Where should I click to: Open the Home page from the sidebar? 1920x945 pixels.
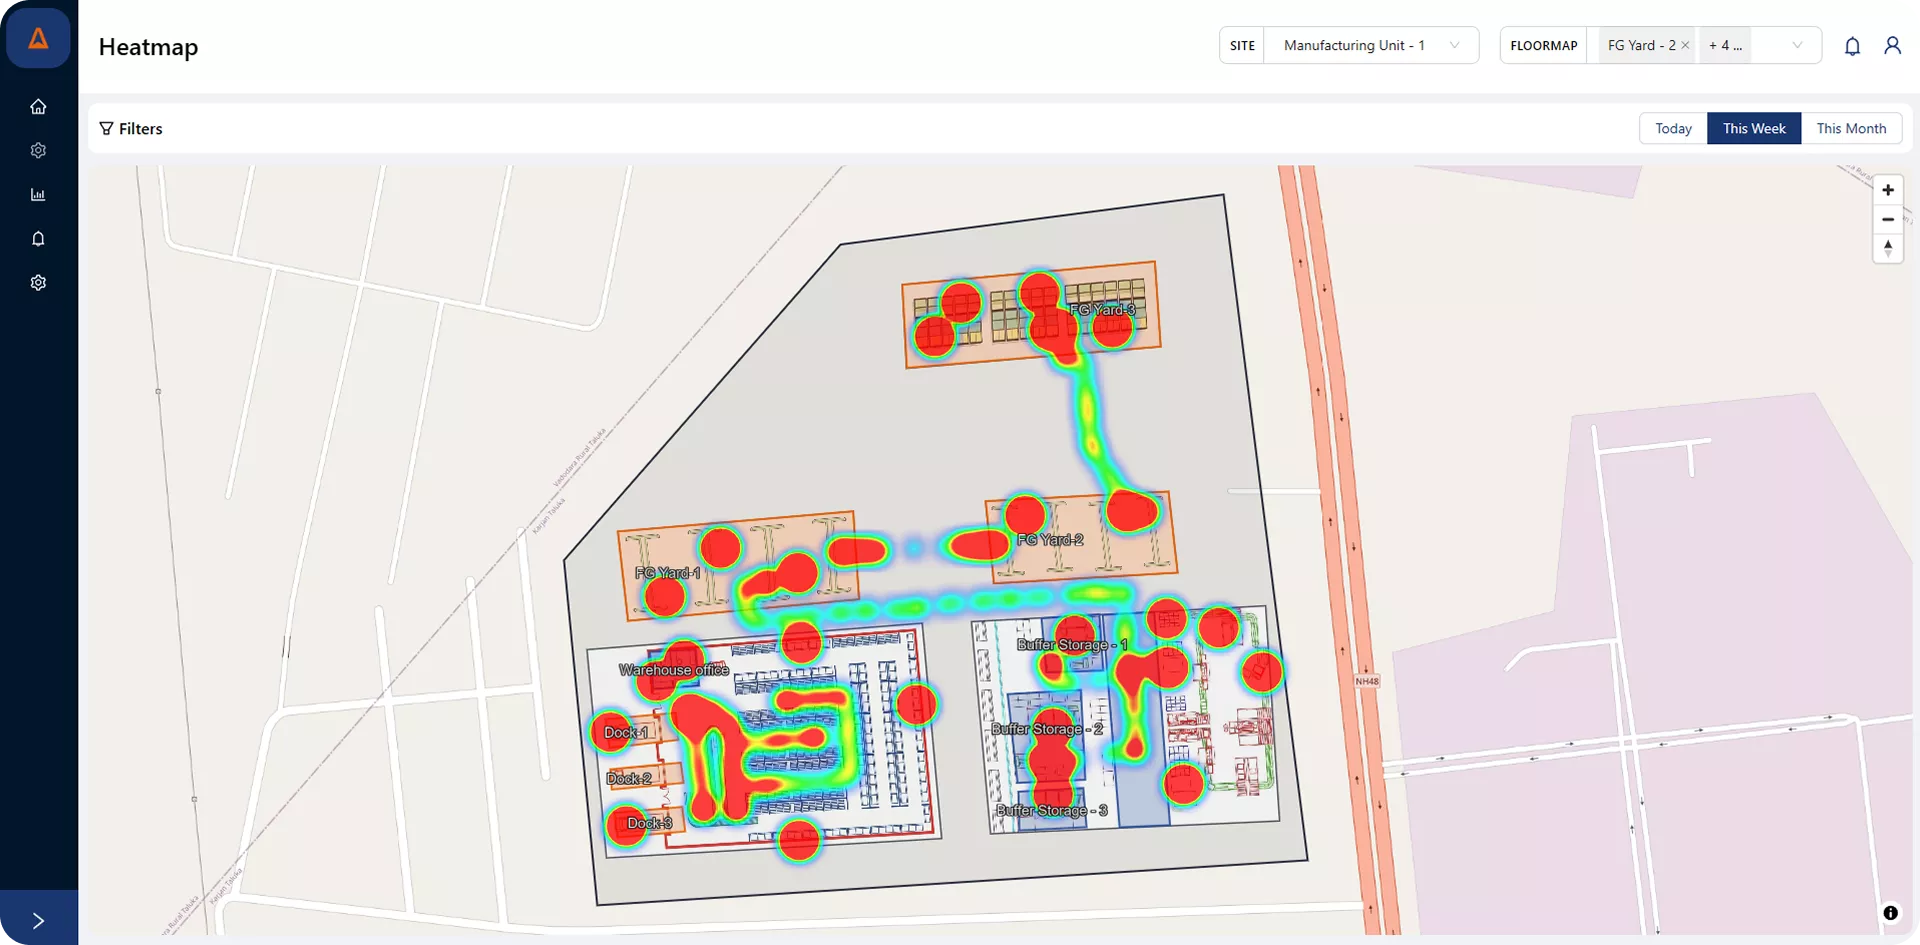tap(38, 106)
